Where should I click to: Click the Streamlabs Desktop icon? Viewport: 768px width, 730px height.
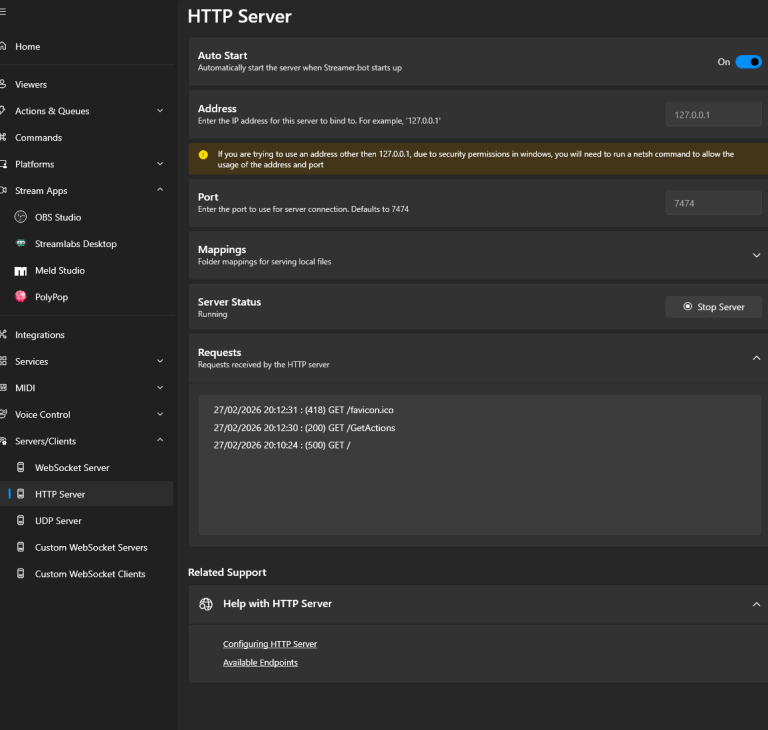[x=21, y=244]
